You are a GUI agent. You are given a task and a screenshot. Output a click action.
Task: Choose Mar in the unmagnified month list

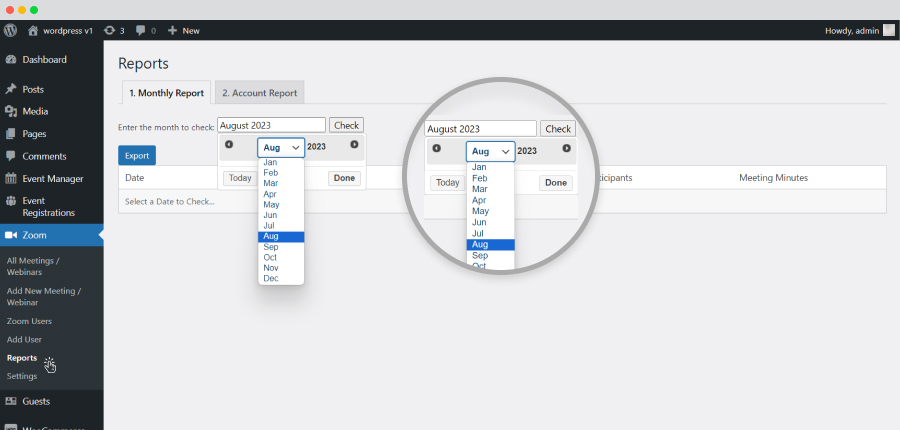pos(281,183)
